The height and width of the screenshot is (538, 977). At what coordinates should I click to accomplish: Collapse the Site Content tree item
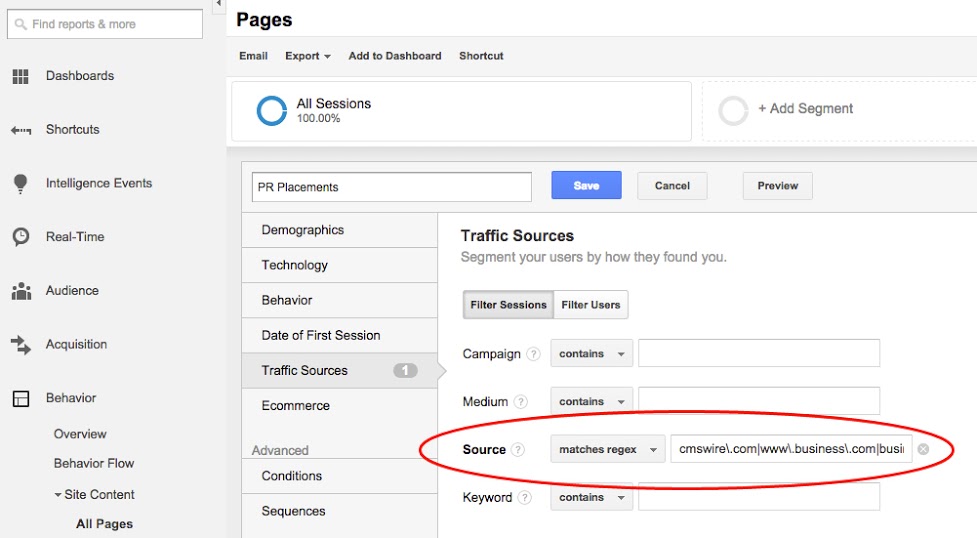point(58,495)
